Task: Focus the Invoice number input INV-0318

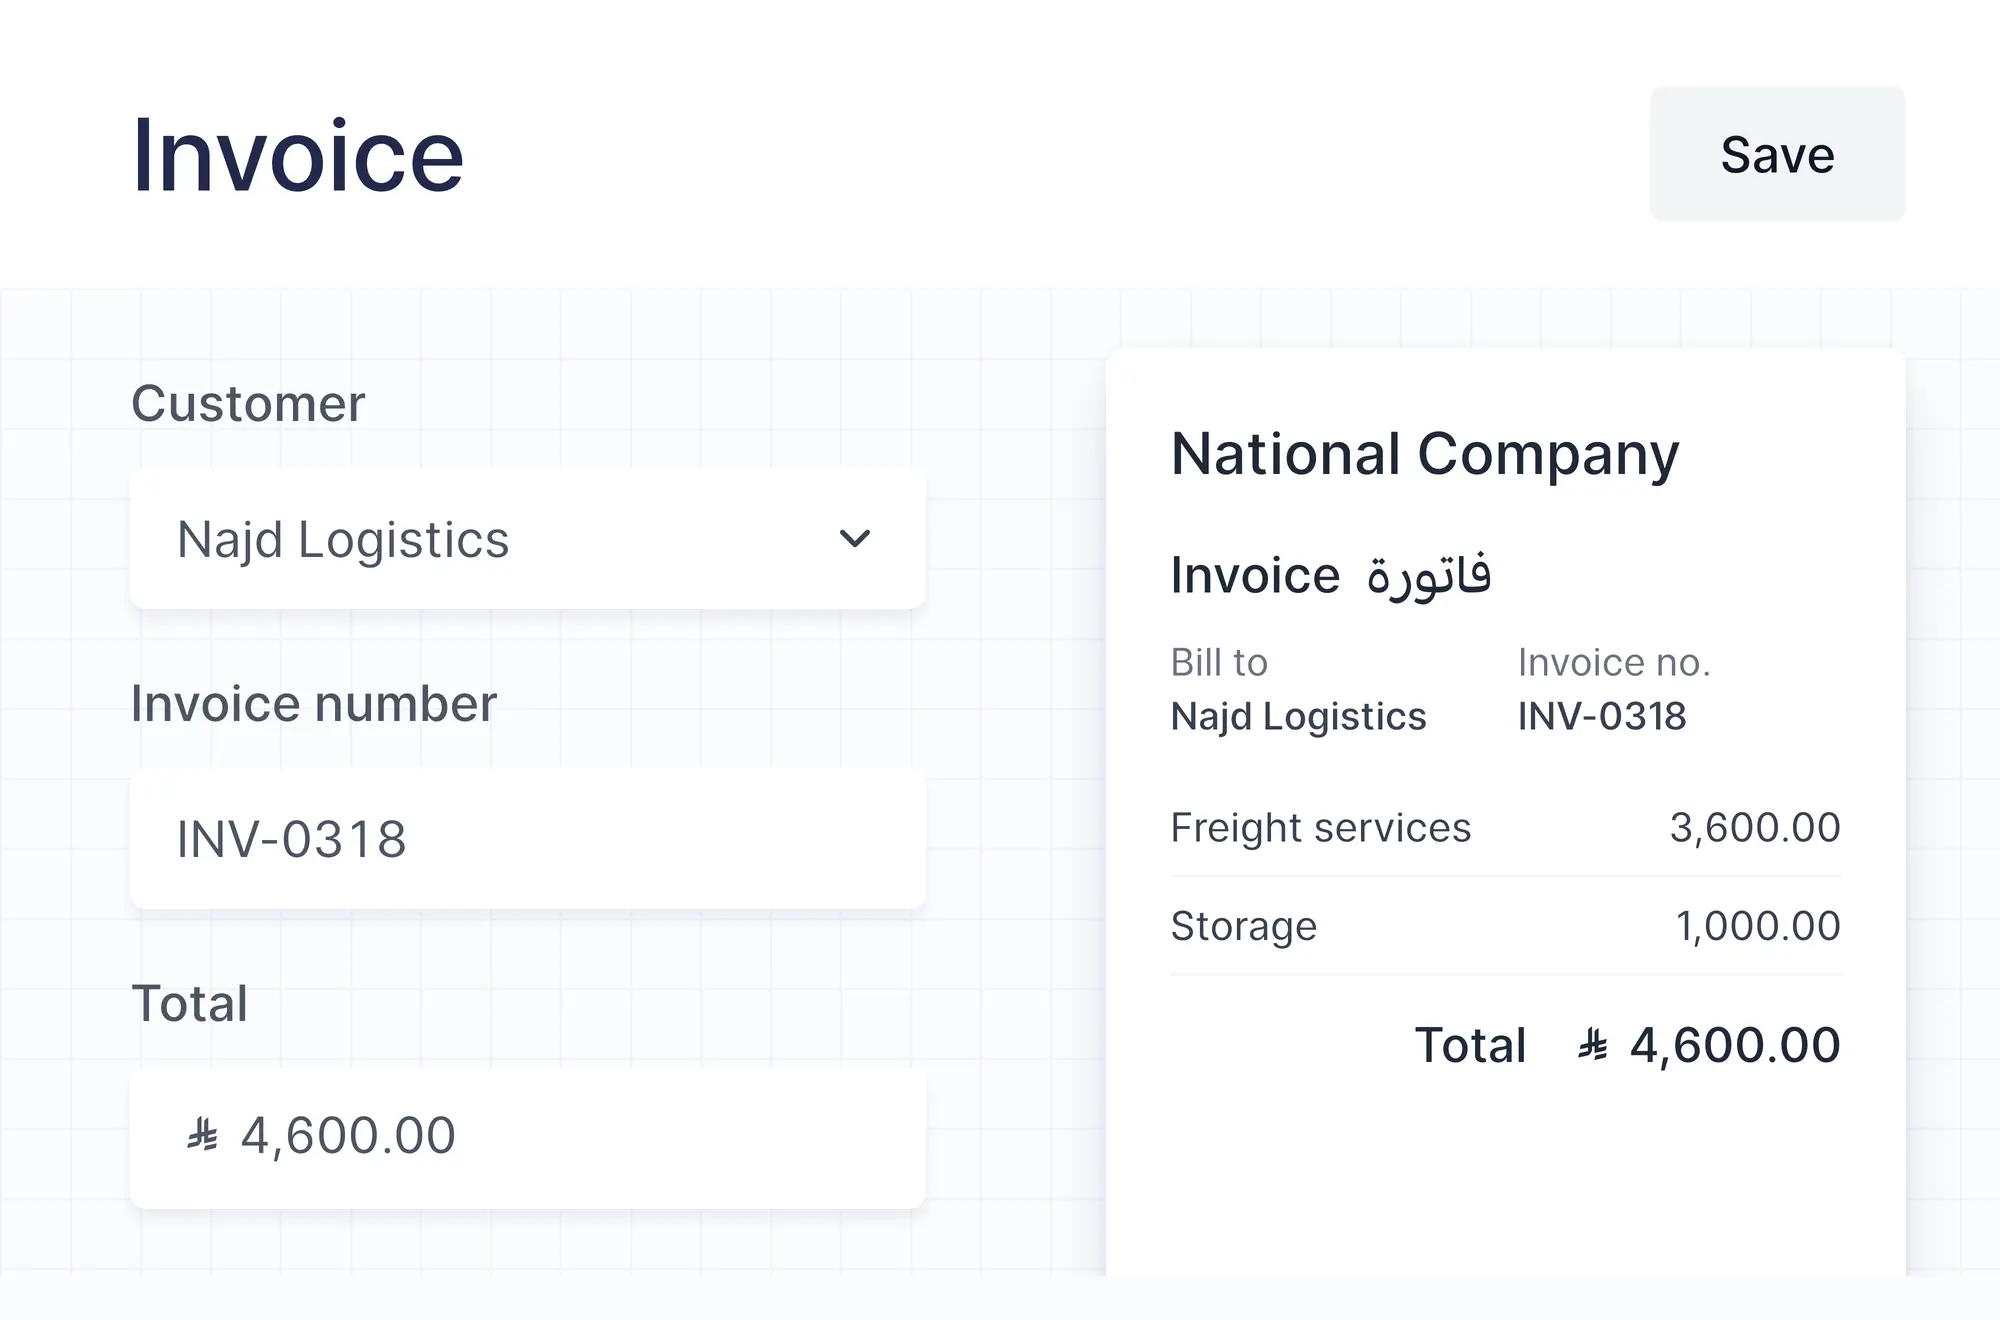Action: tap(528, 839)
